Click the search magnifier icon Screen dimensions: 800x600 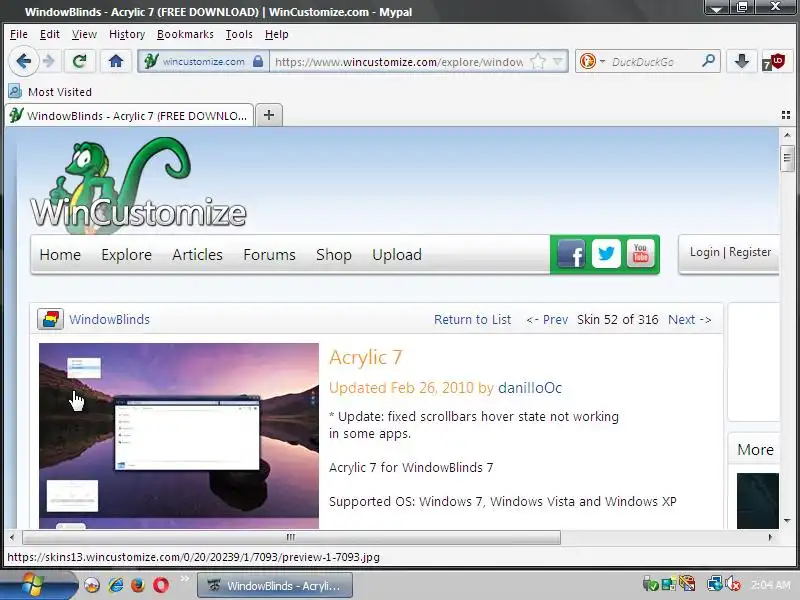(708, 61)
